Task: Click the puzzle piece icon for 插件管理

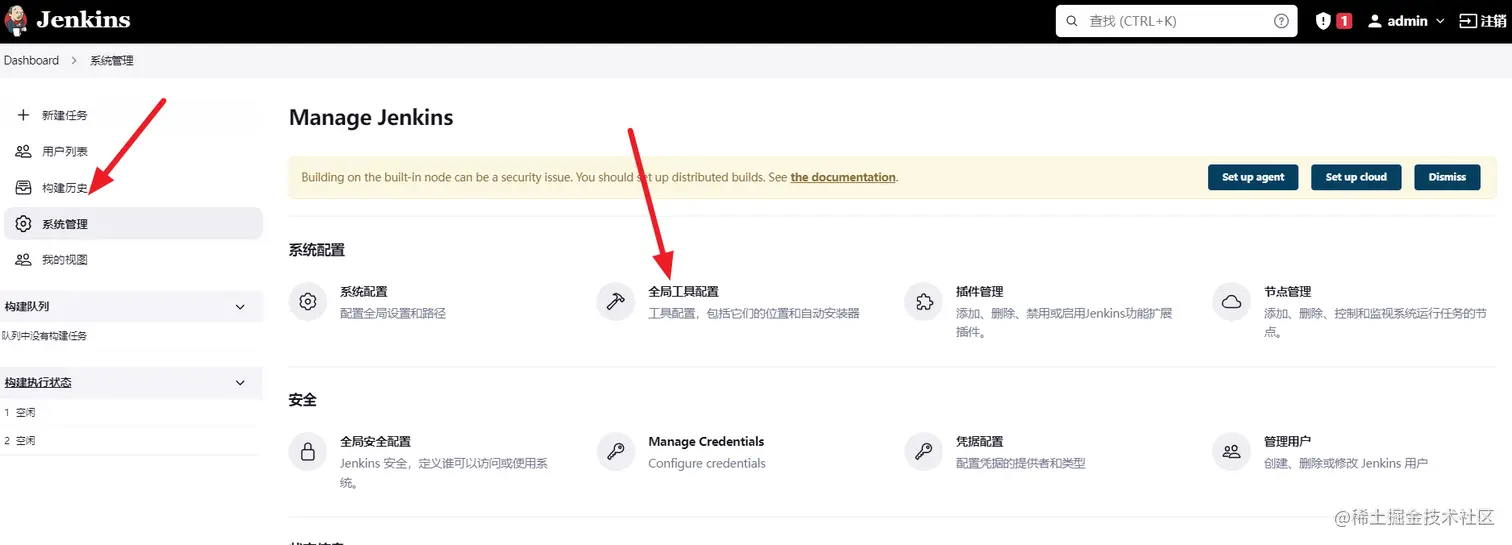Action: [924, 301]
